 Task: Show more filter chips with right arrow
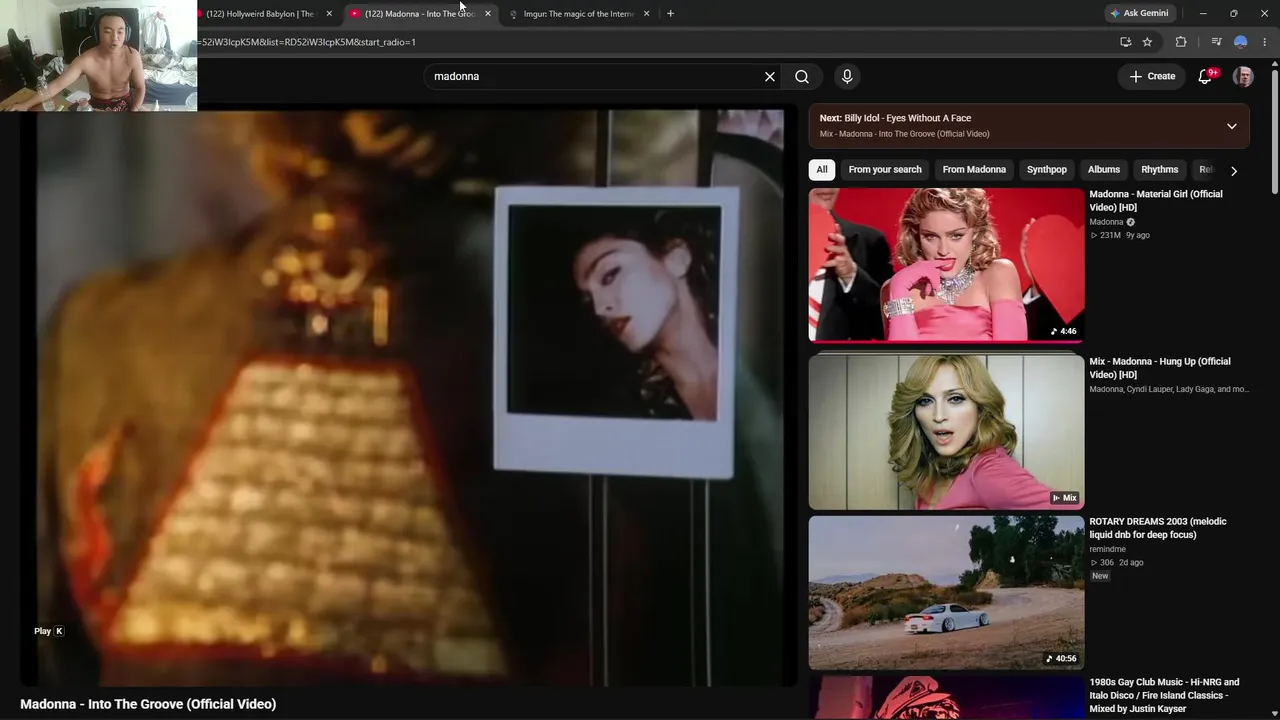pos(1234,171)
